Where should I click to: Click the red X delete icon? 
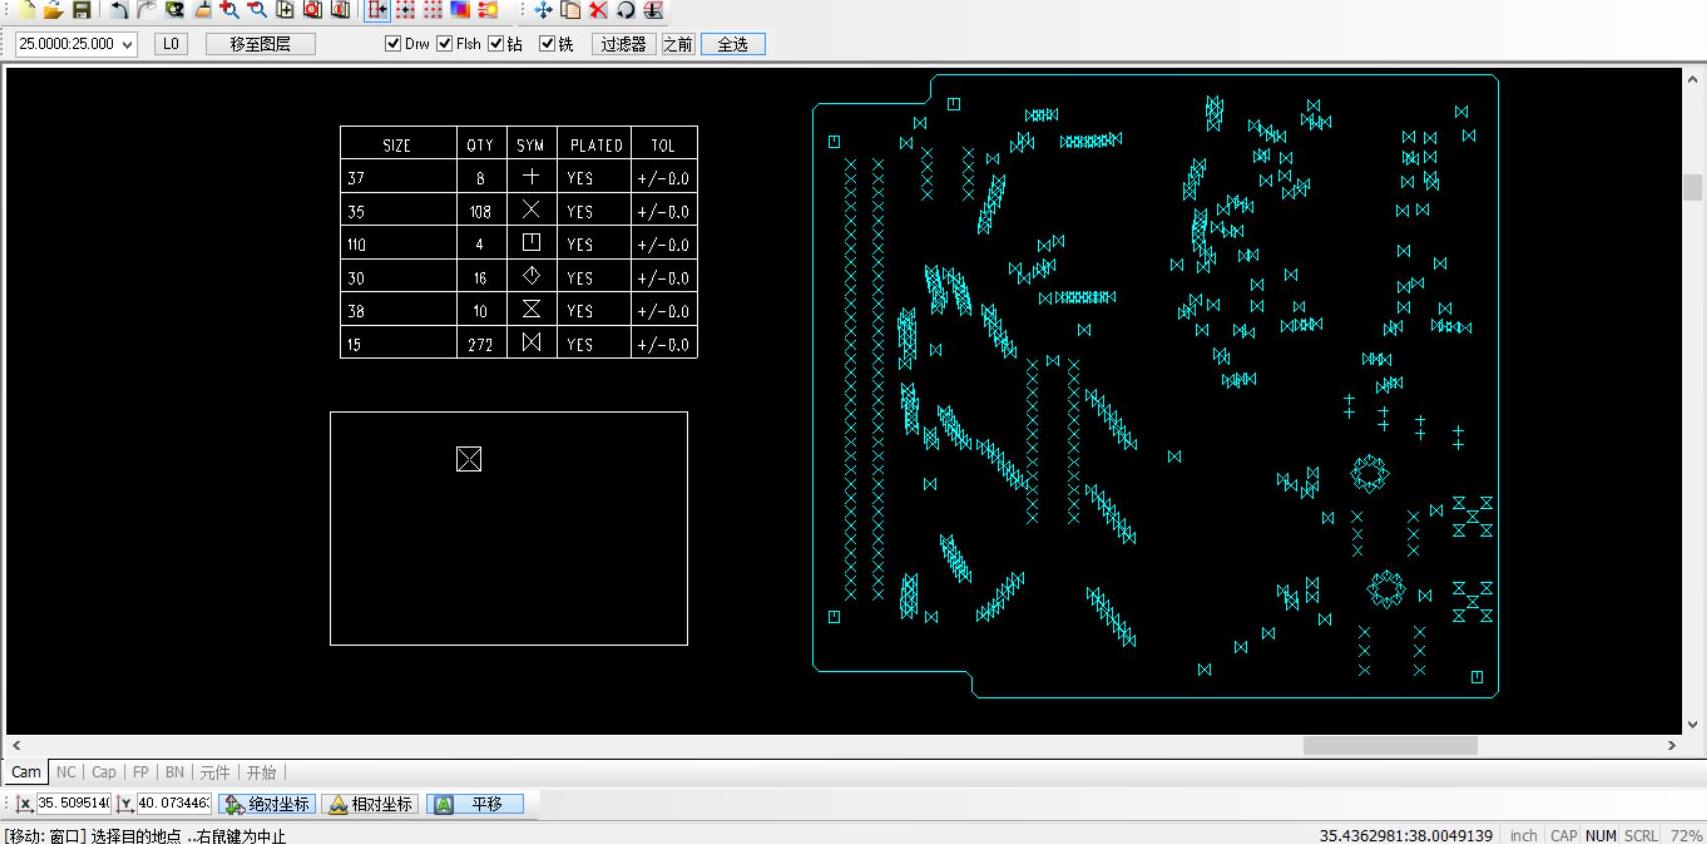click(598, 10)
